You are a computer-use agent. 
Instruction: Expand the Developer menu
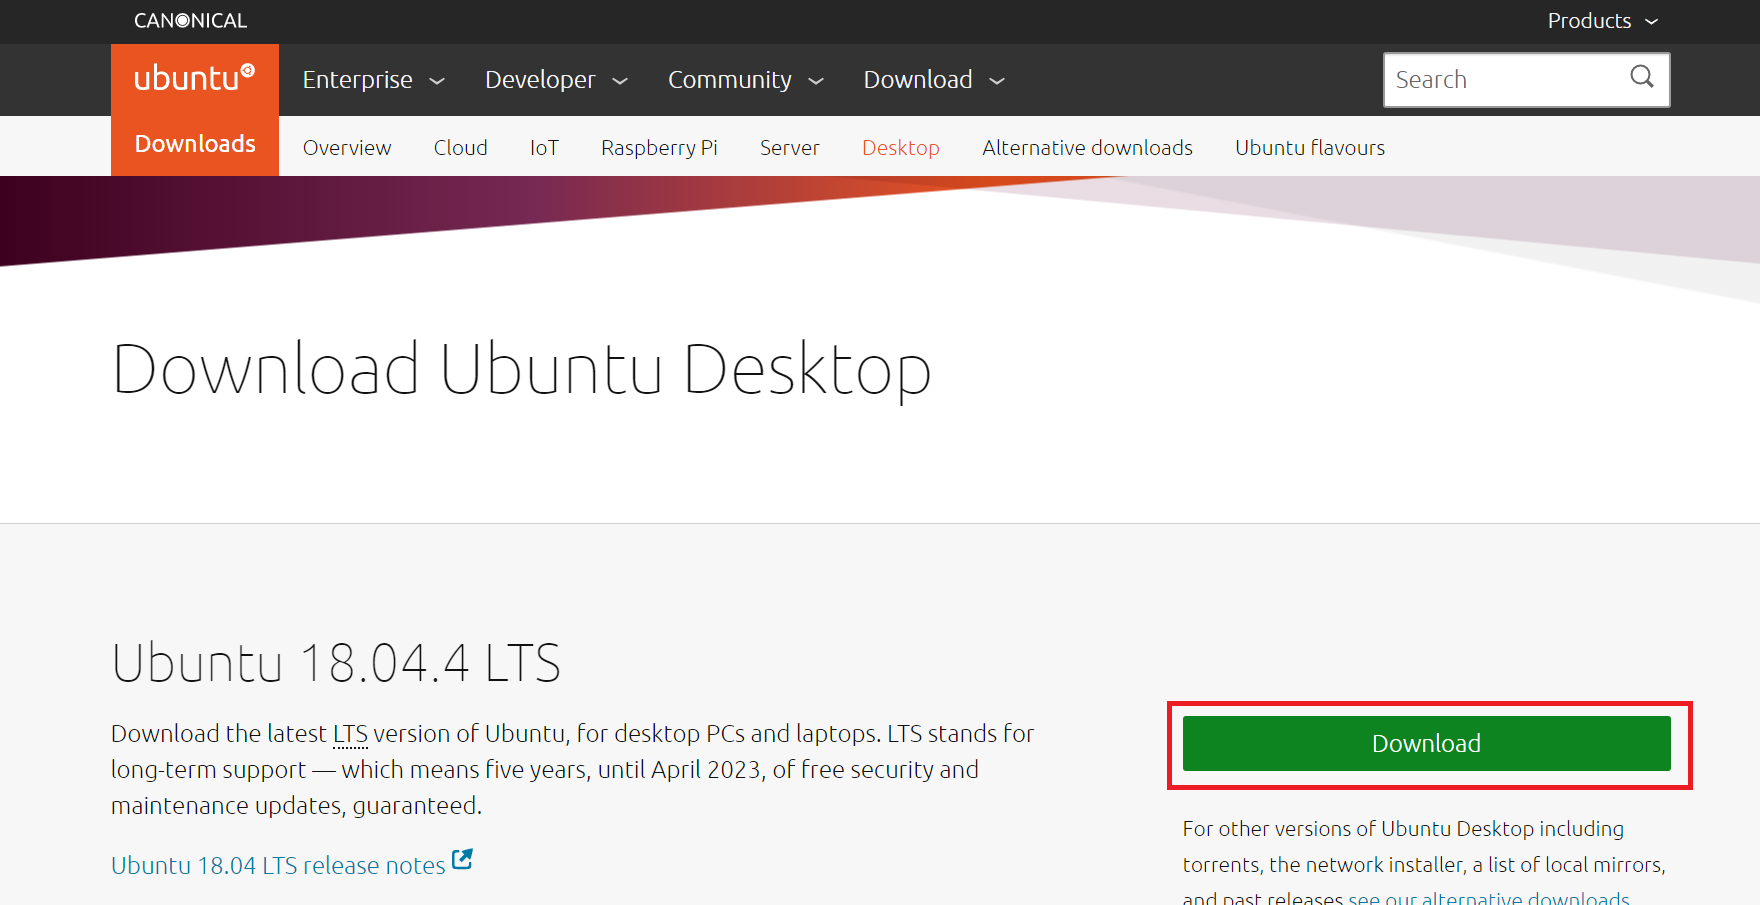tap(556, 80)
